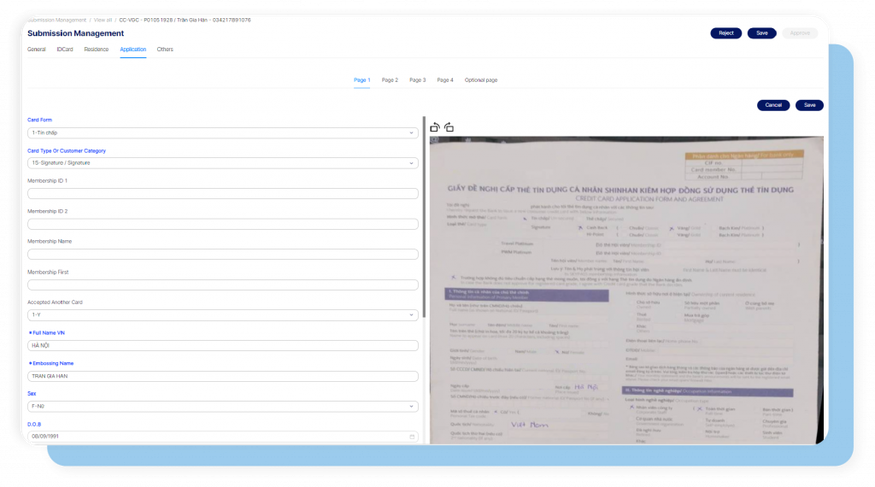Rotate the document image left
This screenshot has width=875, height=487.
pos(435,128)
